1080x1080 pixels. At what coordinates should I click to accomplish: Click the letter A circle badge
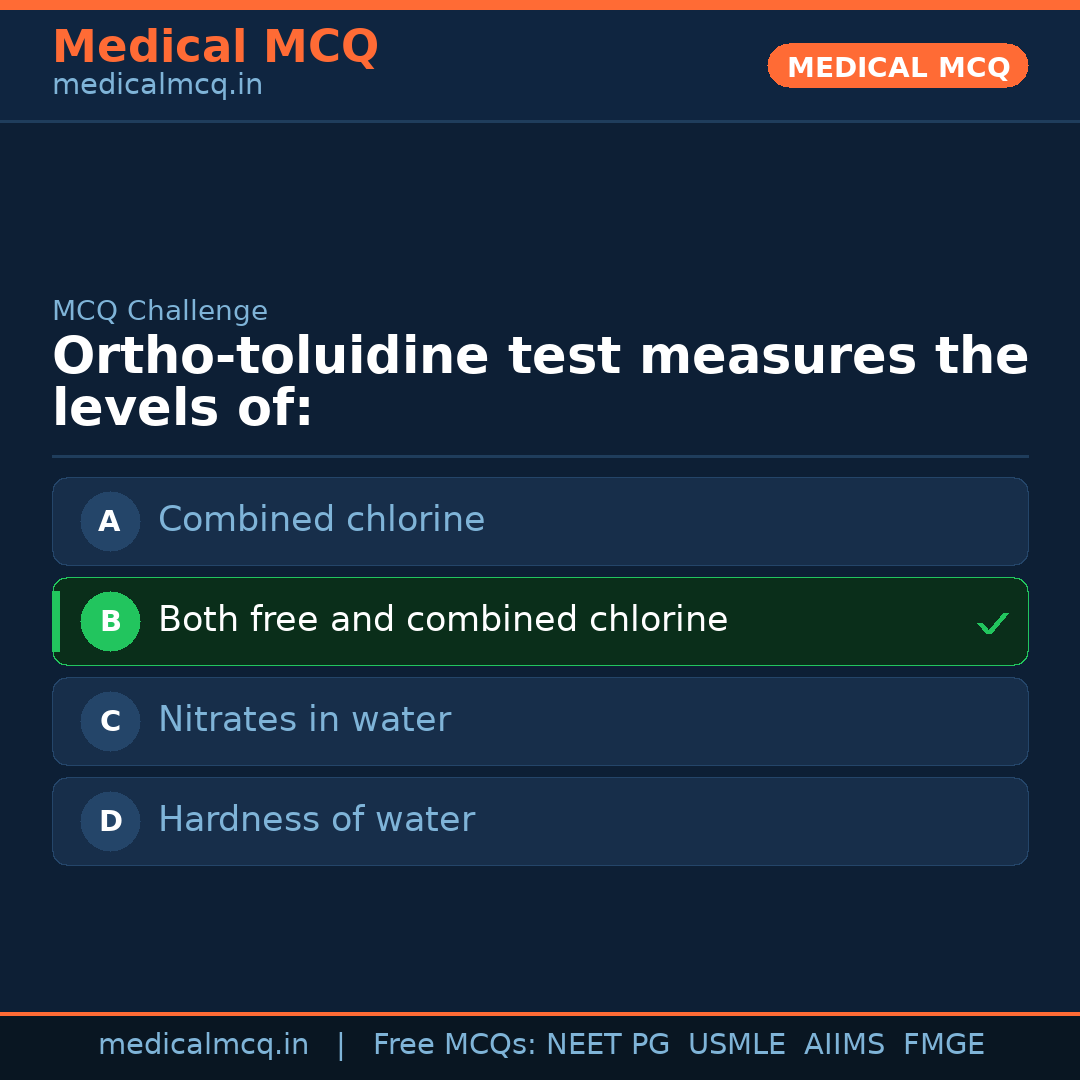pyautogui.click(x=110, y=521)
